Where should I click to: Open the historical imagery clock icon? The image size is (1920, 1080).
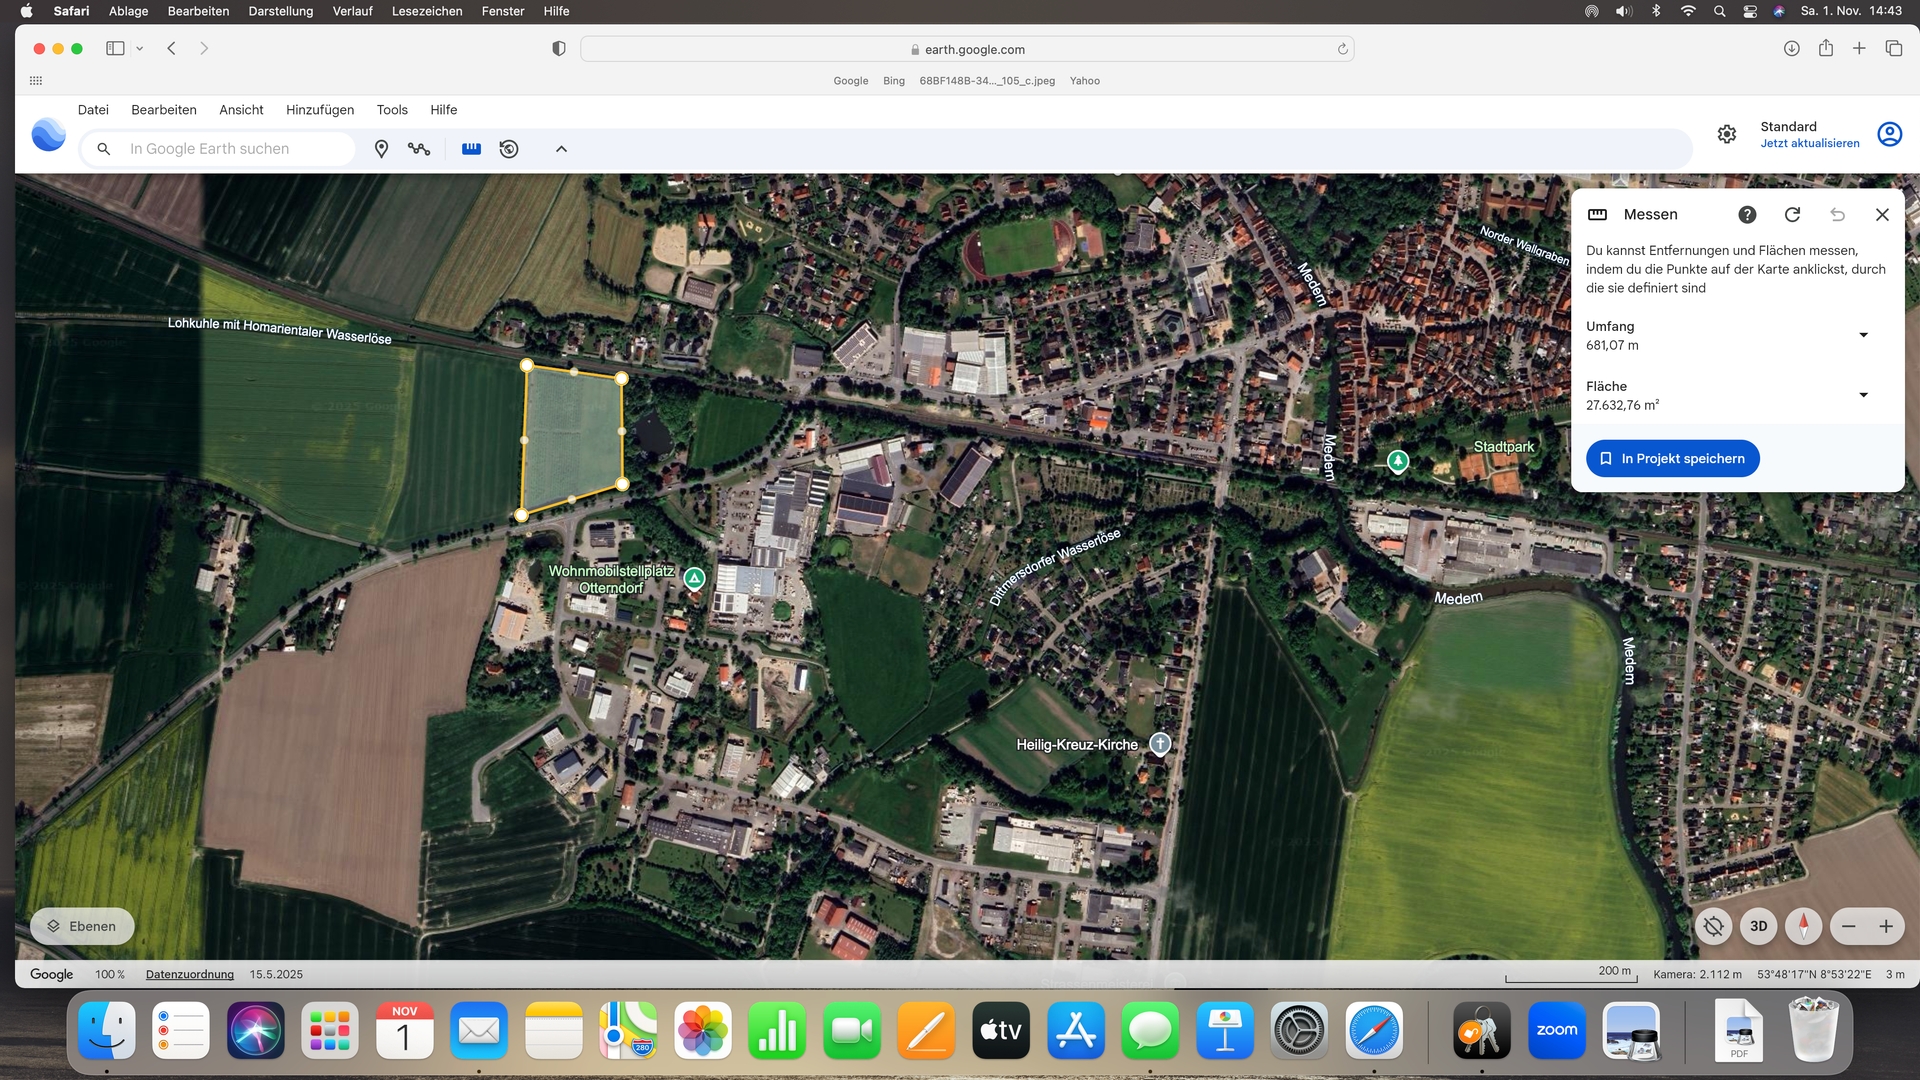tap(509, 149)
